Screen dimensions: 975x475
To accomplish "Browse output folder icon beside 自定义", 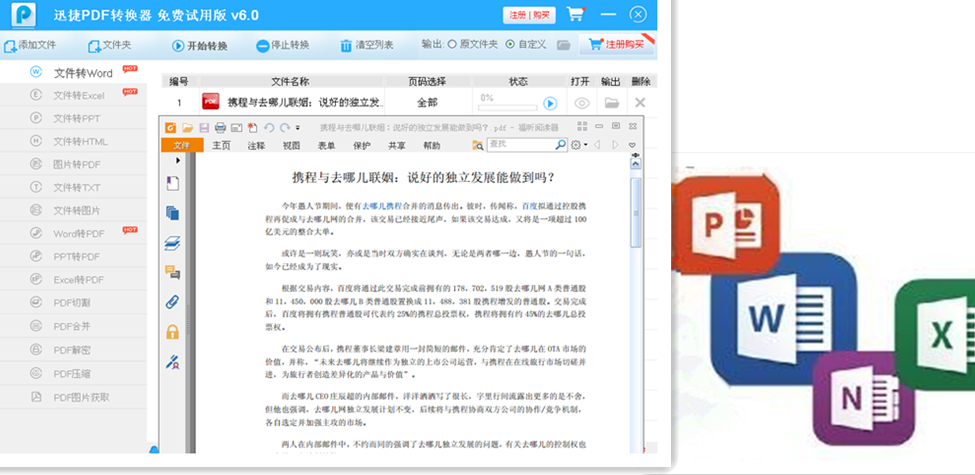I will [x=563, y=45].
